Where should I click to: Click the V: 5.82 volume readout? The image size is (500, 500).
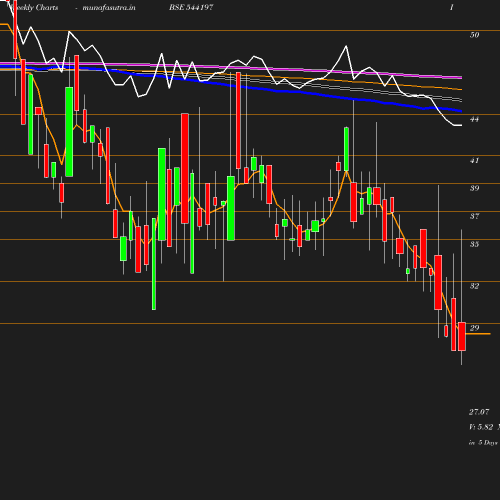pos(481,427)
